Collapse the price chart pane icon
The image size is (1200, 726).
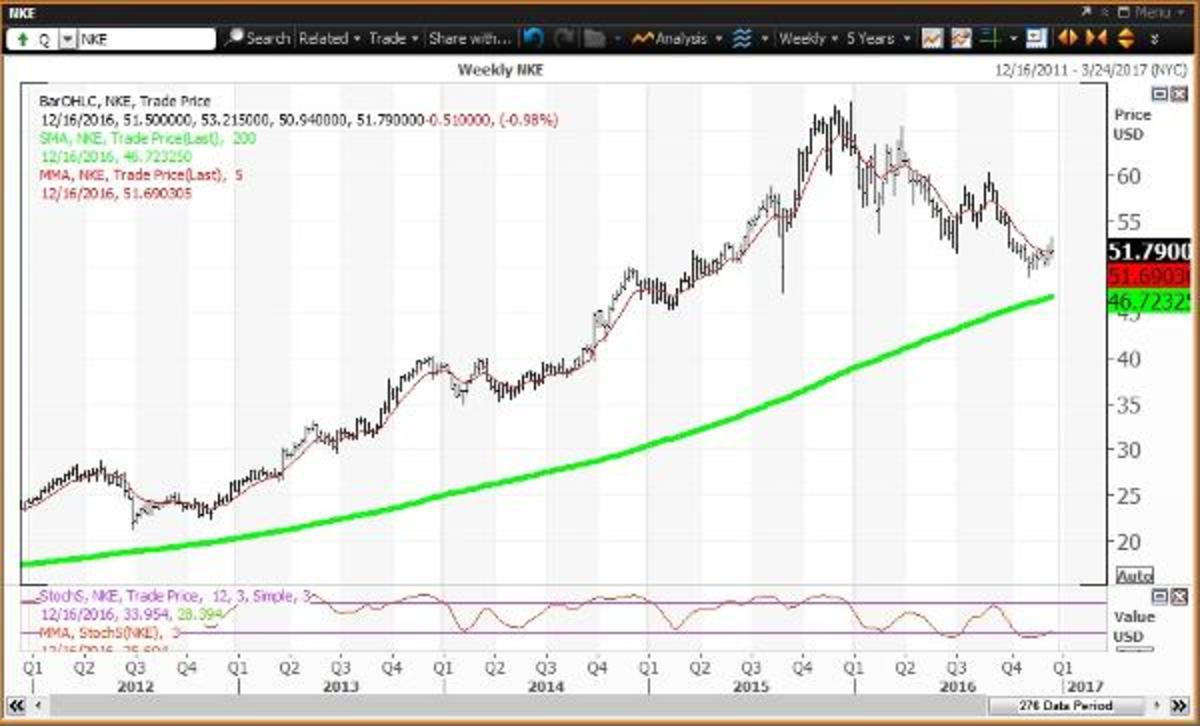tap(1157, 94)
